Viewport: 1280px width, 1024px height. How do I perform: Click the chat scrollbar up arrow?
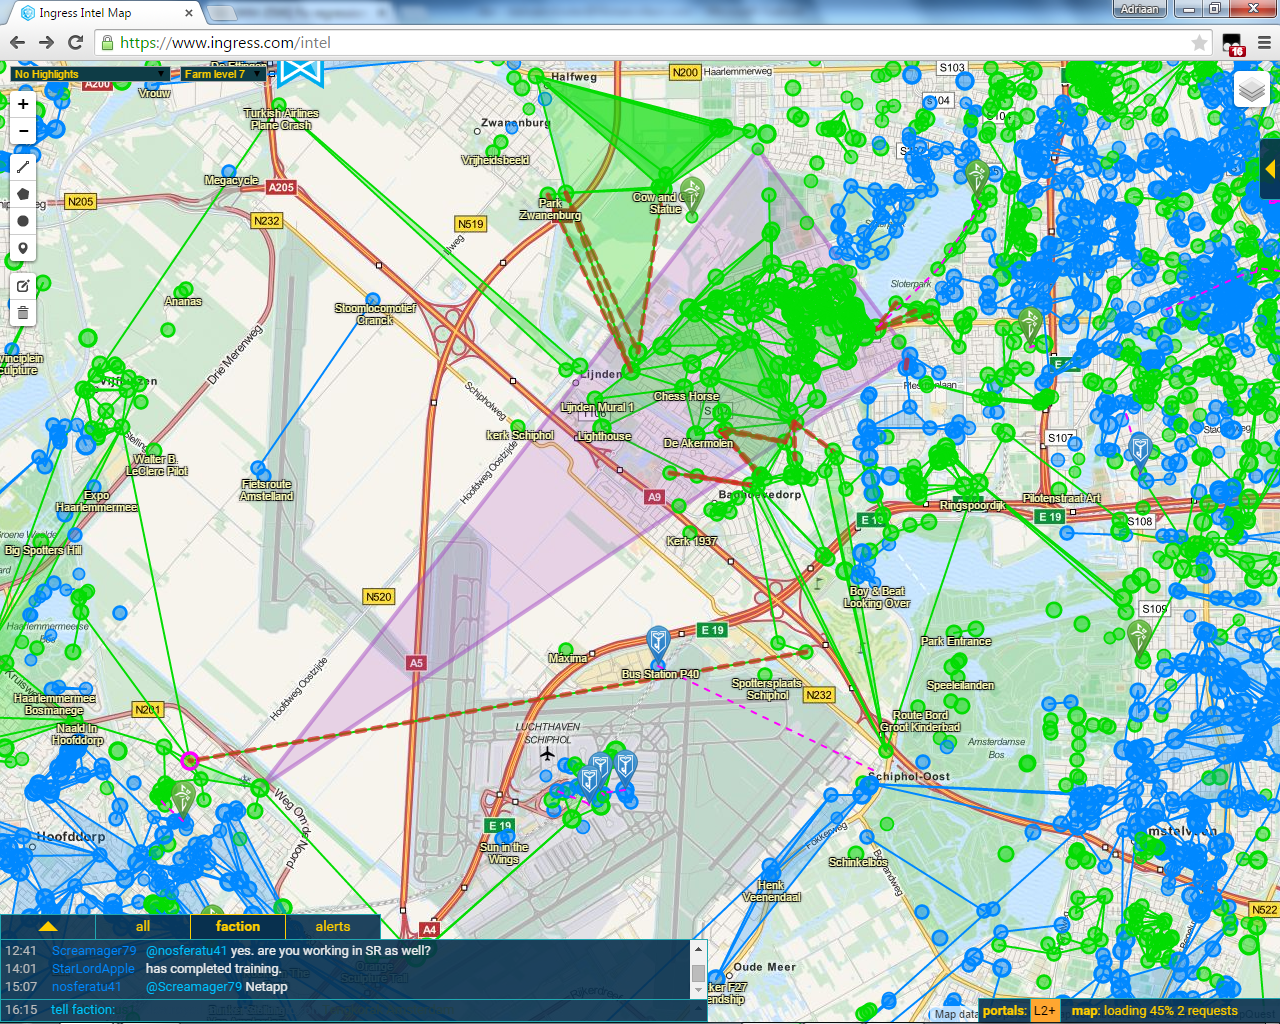tap(698, 948)
